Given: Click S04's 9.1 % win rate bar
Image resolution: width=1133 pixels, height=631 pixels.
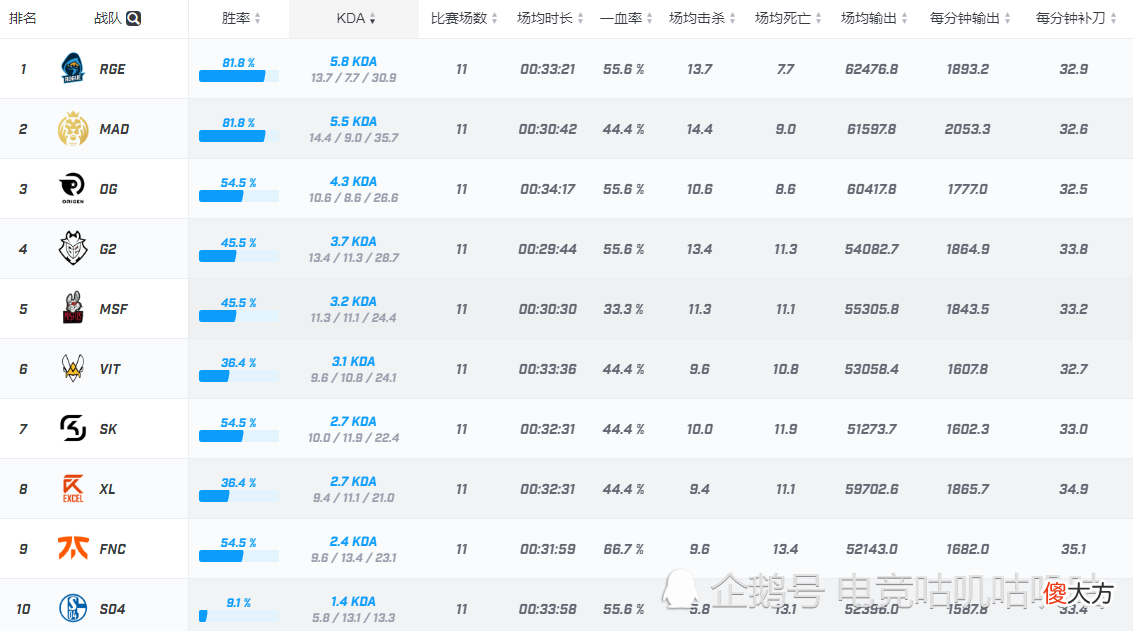Looking at the screenshot, I should coord(238,616).
